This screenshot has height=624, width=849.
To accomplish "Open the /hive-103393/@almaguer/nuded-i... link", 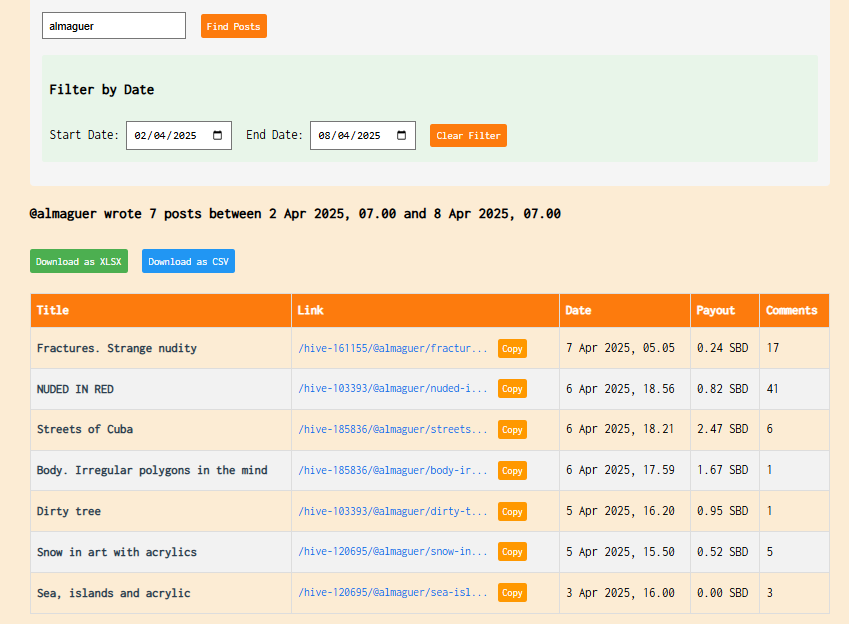I will pyautogui.click(x=393, y=388).
